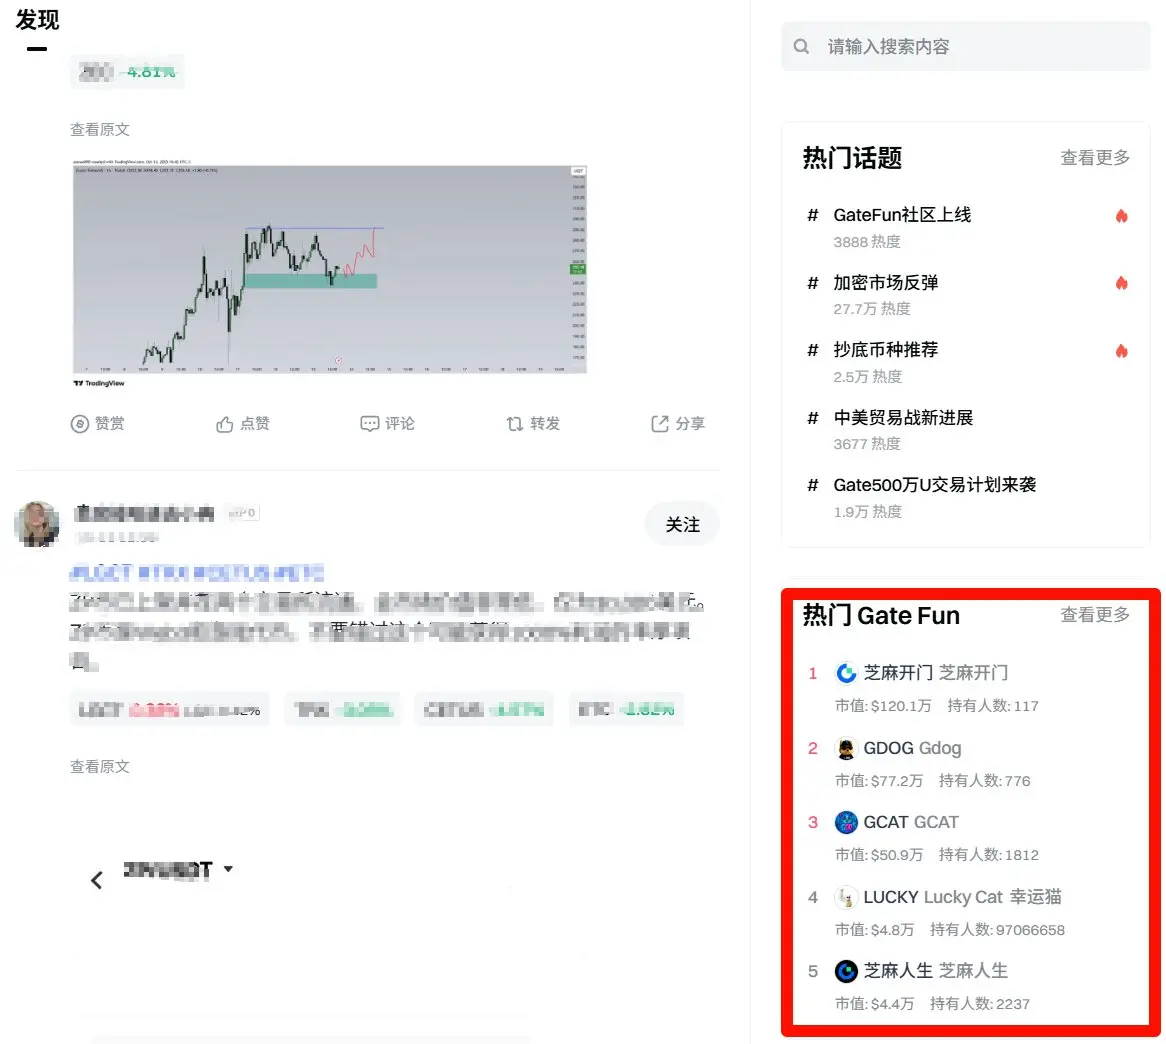Click 查看更多 in the 热门 Gate Fun panel
This screenshot has height=1044, width=1166.
(x=1095, y=615)
